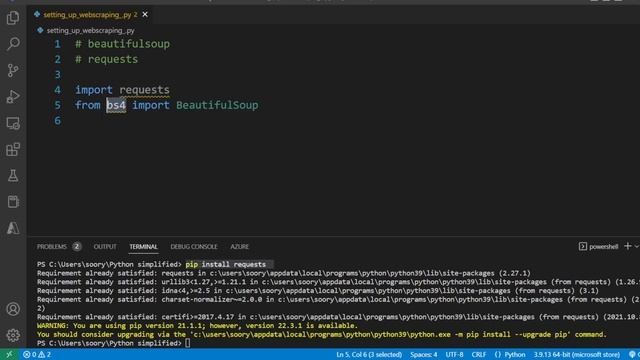Change end of line sequence CRLF
The height and width of the screenshot is (360, 640).
(x=479, y=354)
